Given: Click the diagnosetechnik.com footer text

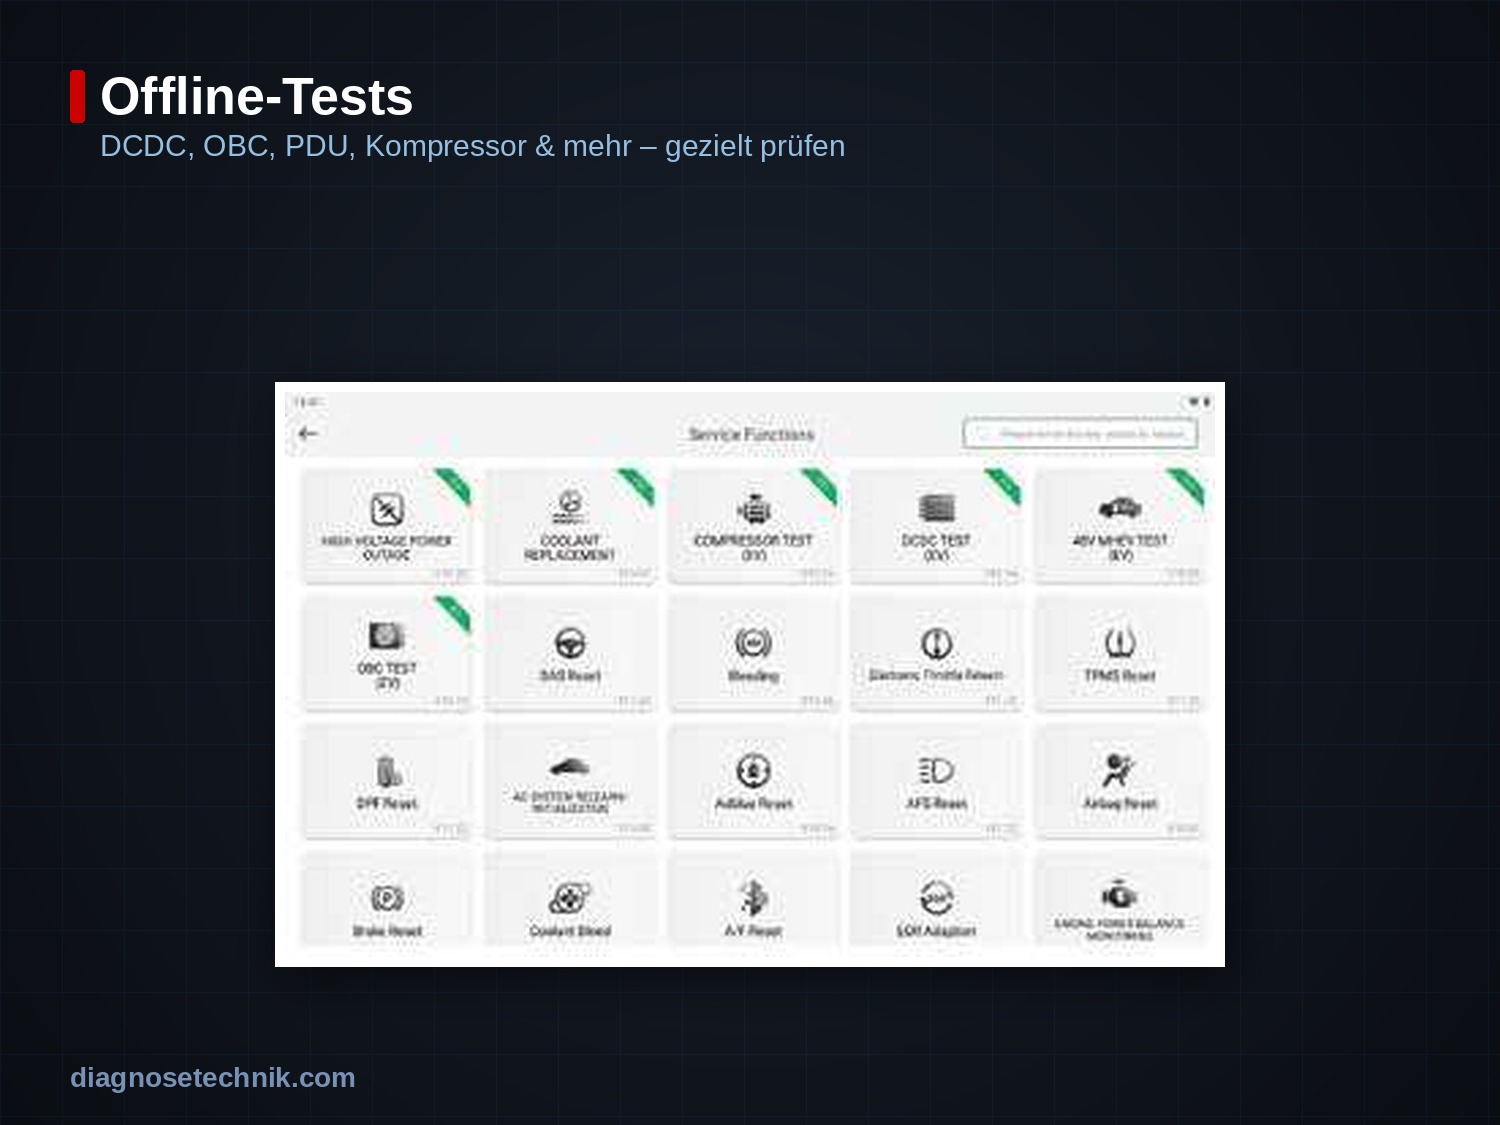Looking at the screenshot, I should 213,1078.
